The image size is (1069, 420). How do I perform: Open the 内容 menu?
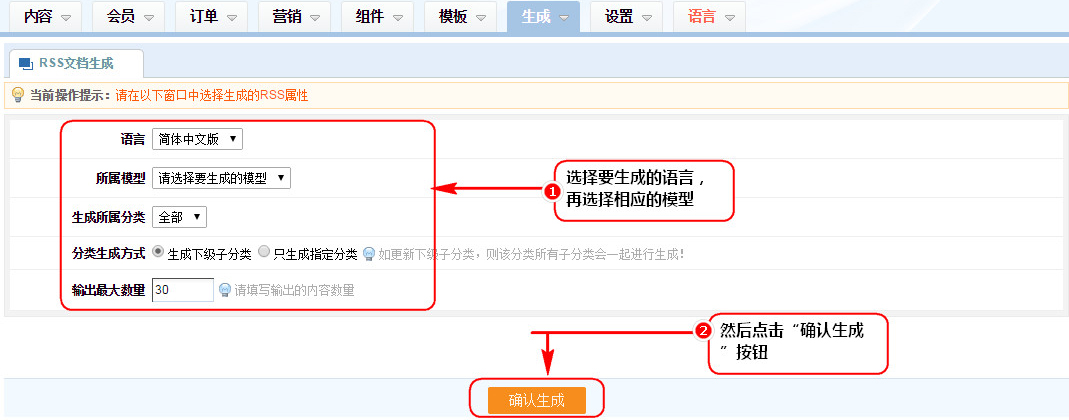tap(47, 17)
